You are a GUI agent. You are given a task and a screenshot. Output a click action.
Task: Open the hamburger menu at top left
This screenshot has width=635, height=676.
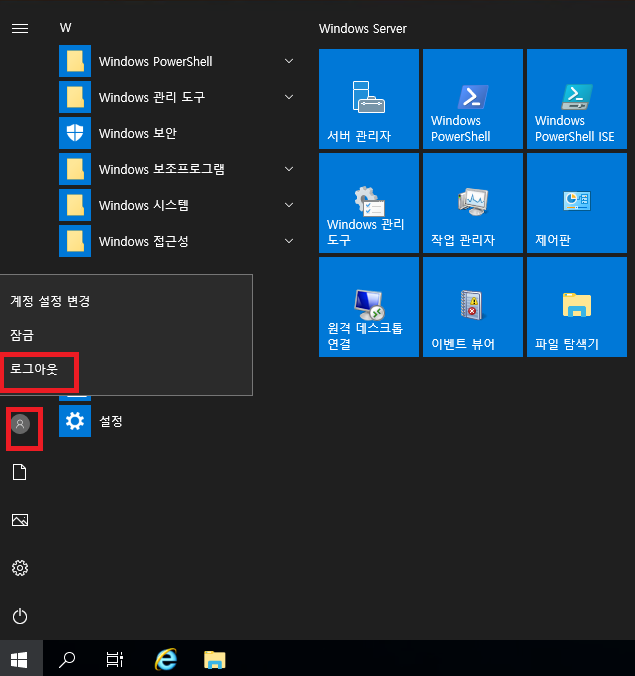(20, 28)
